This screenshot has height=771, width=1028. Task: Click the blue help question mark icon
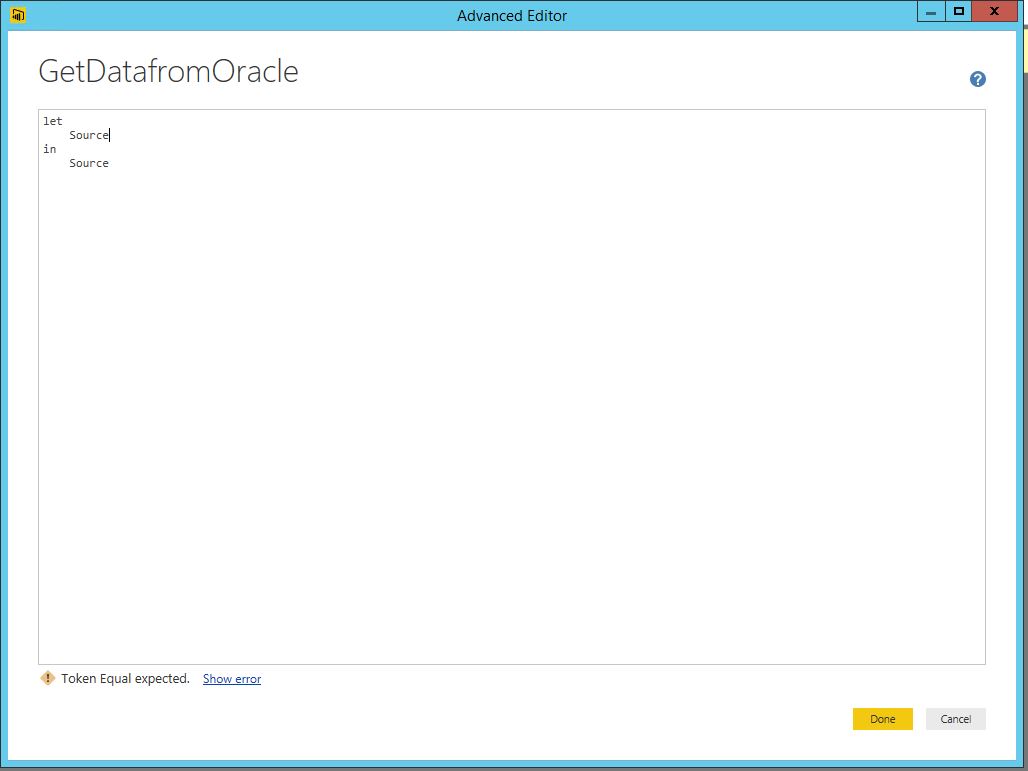point(978,79)
